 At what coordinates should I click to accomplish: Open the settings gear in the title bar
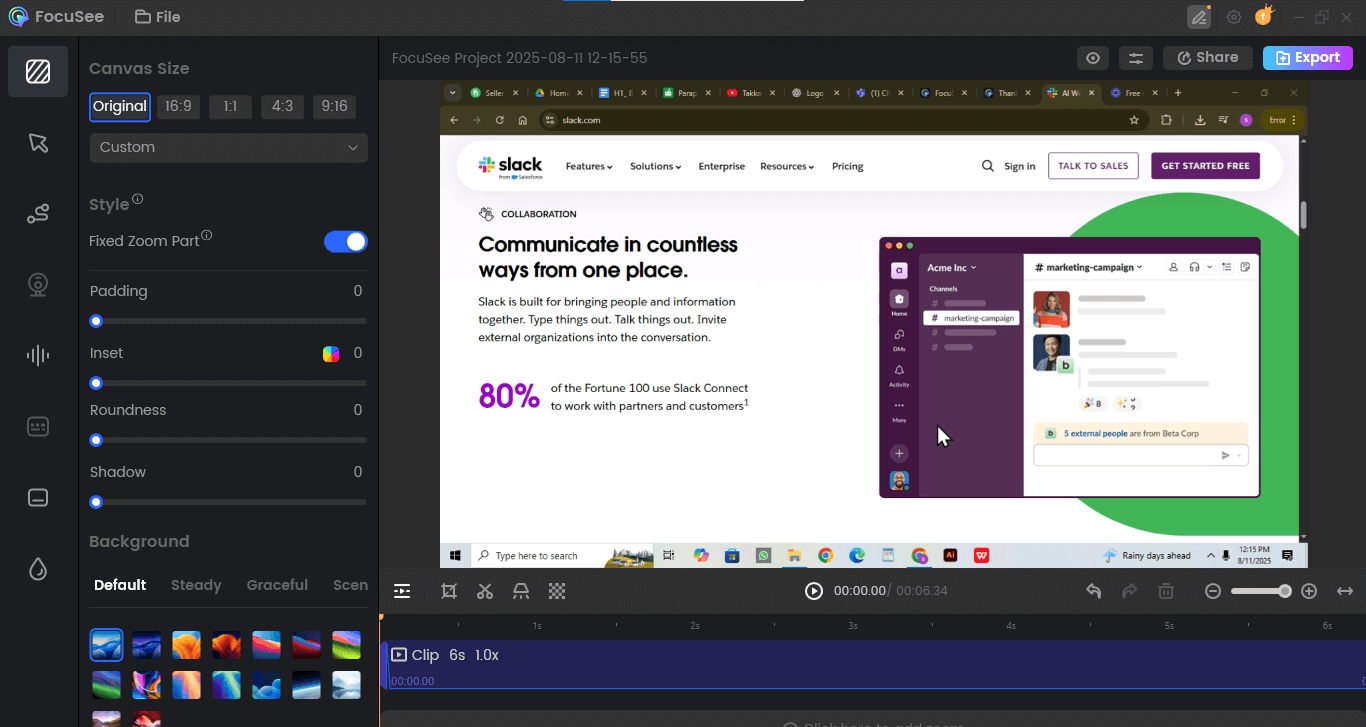(1234, 17)
